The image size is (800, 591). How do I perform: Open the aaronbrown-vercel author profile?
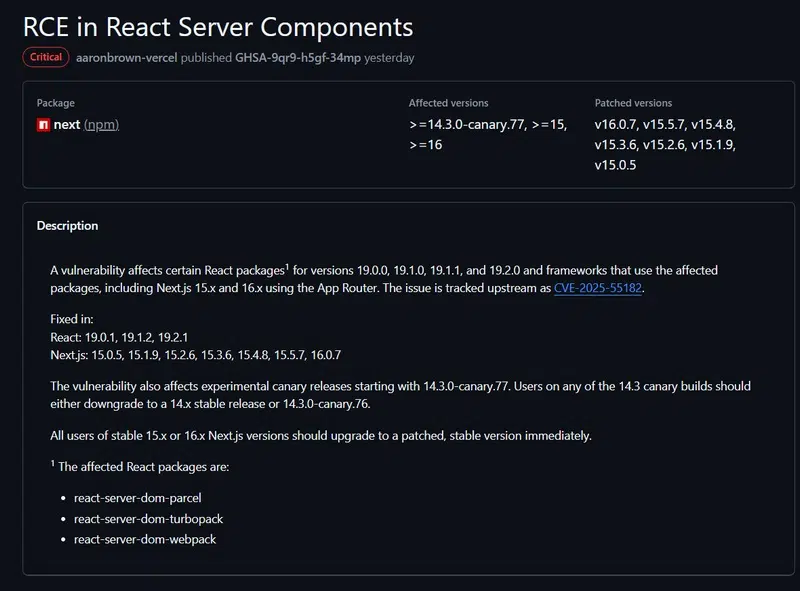[x=126, y=57]
